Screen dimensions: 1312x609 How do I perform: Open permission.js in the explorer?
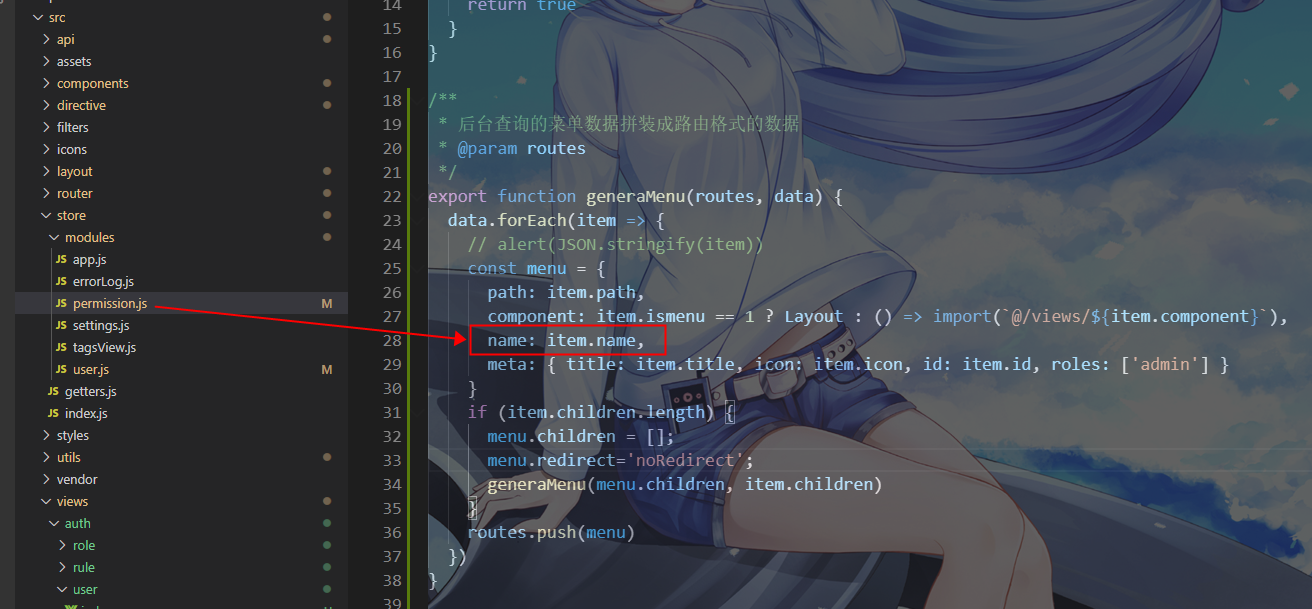click(x=110, y=303)
